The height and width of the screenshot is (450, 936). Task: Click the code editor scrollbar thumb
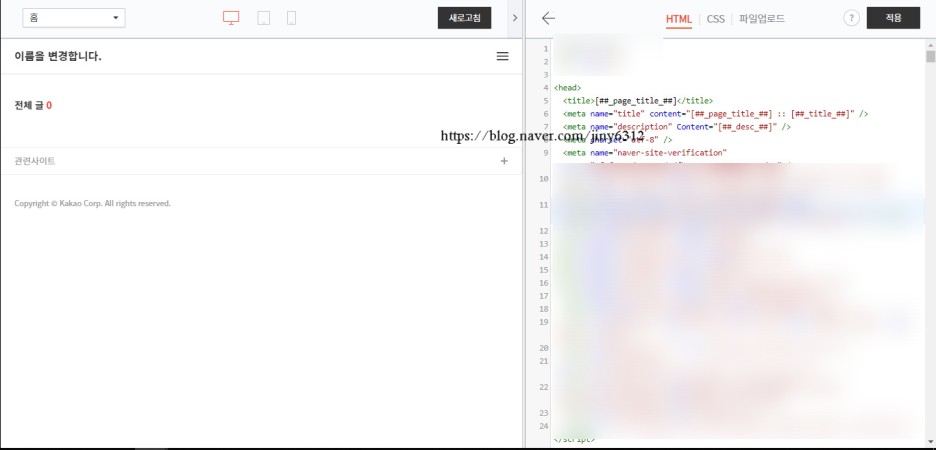point(930,57)
